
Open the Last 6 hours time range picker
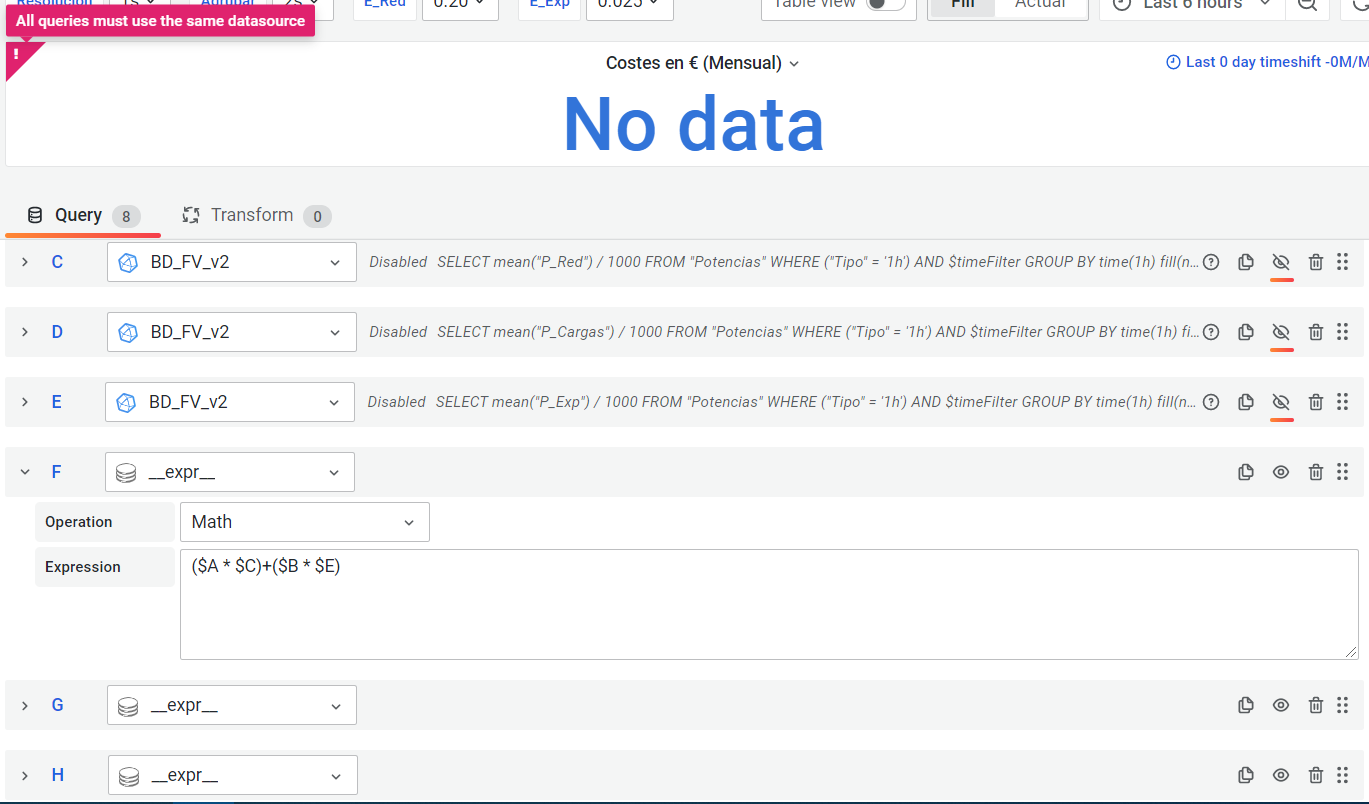tap(1190, 6)
